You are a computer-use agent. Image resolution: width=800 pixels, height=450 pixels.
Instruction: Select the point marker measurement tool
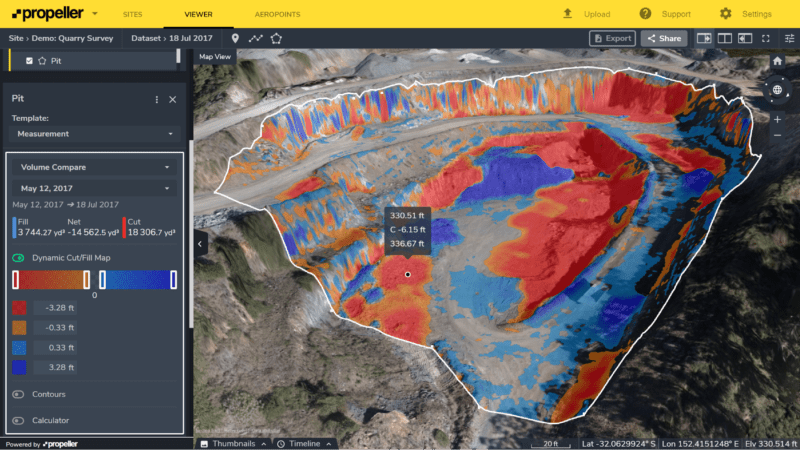click(x=236, y=38)
